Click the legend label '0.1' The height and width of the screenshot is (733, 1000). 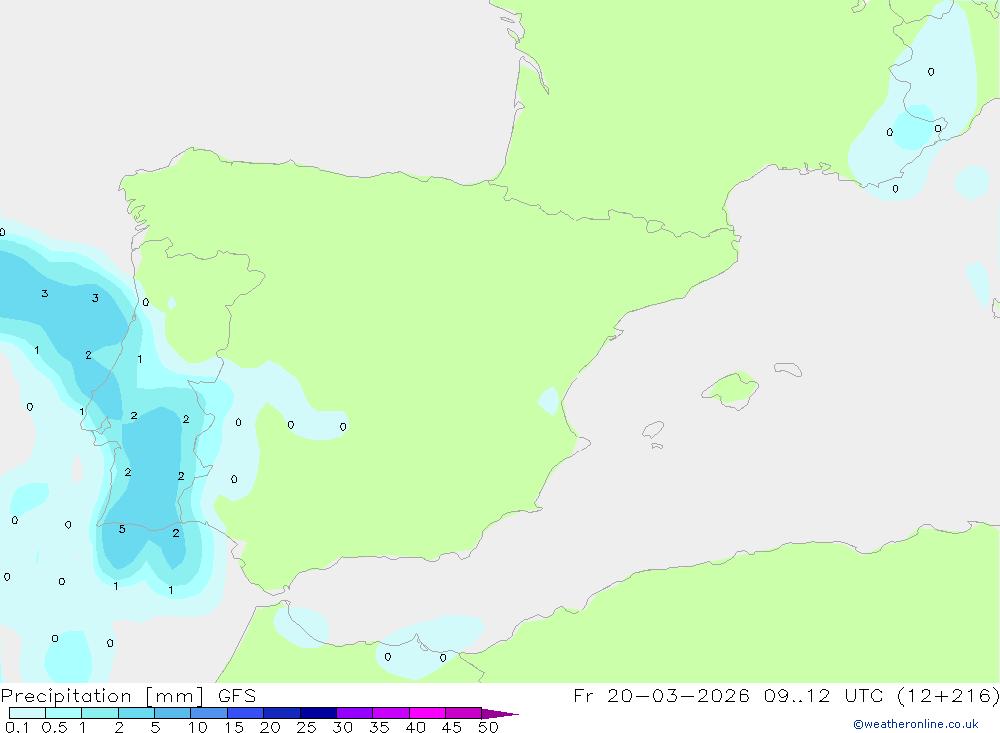(17, 727)
